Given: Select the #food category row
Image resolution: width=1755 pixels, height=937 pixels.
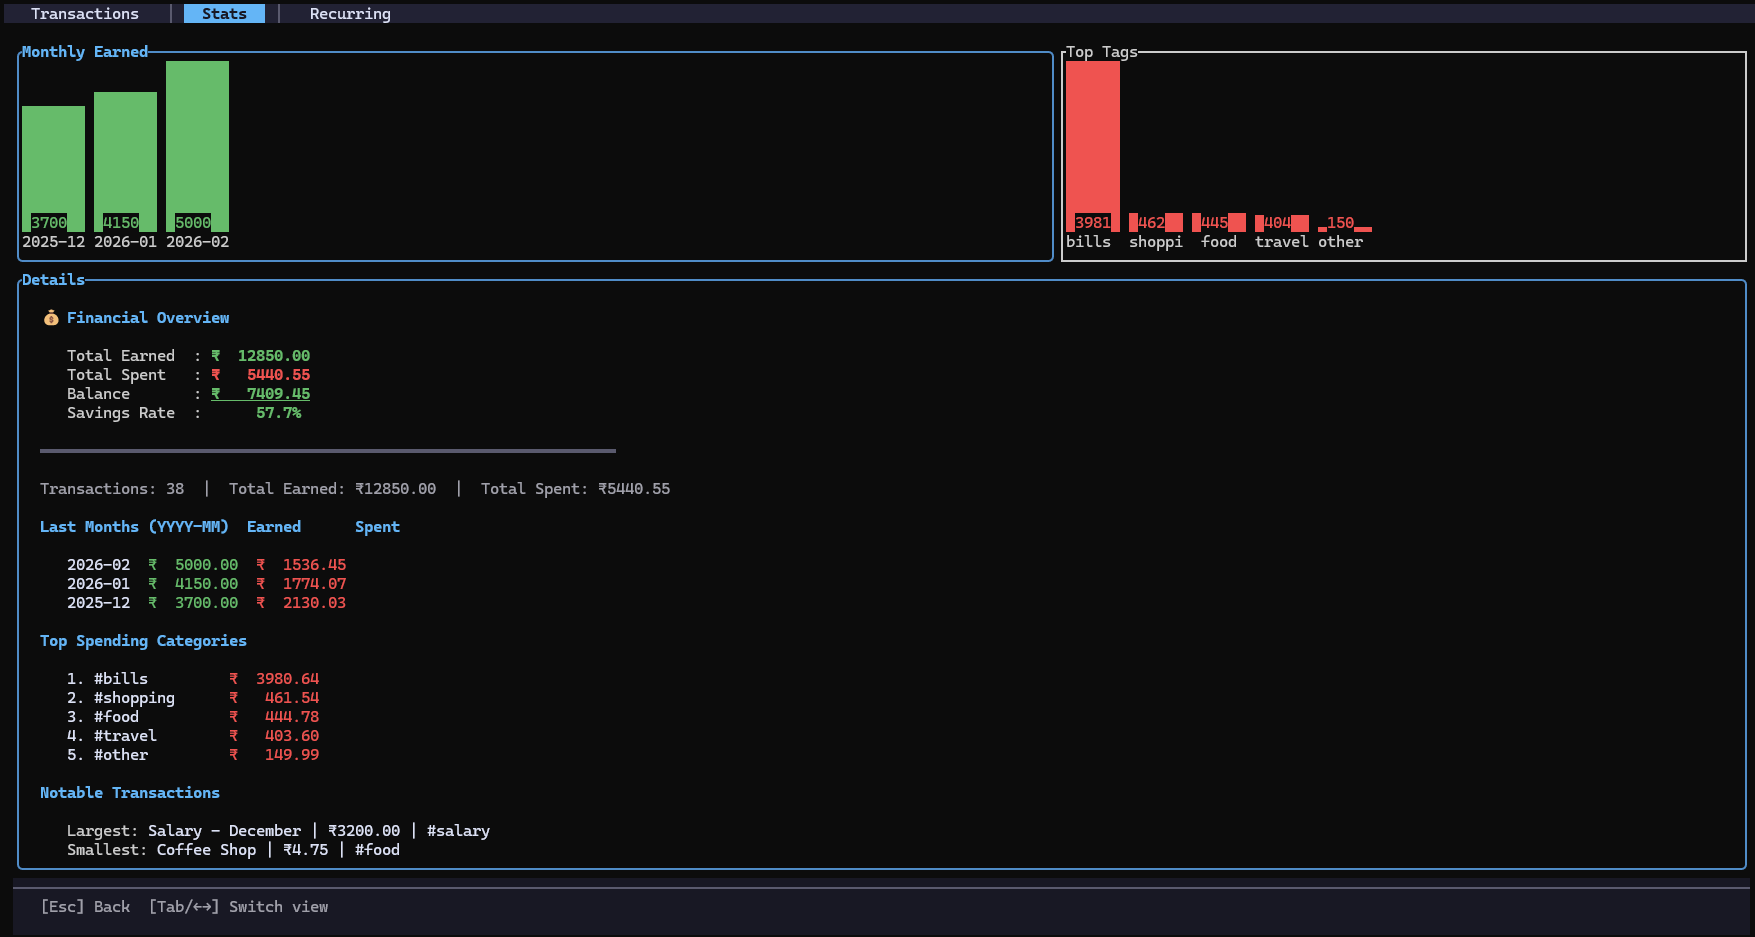Looking at the screenshot, I should point(193,717).
